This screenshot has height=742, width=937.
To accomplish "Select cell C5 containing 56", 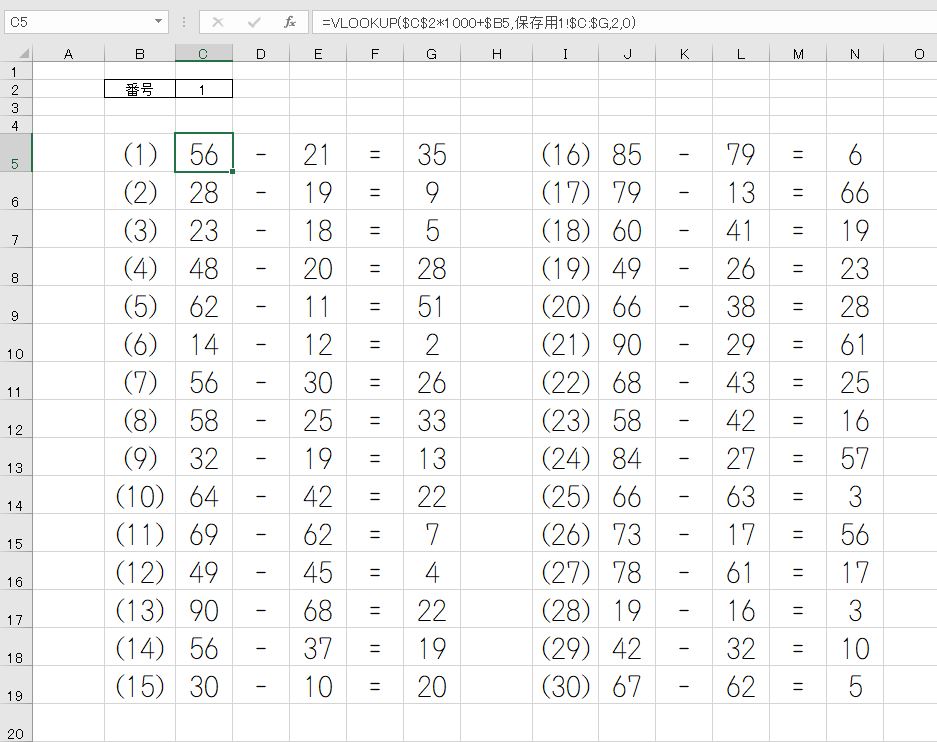I will tap(204, 154).
